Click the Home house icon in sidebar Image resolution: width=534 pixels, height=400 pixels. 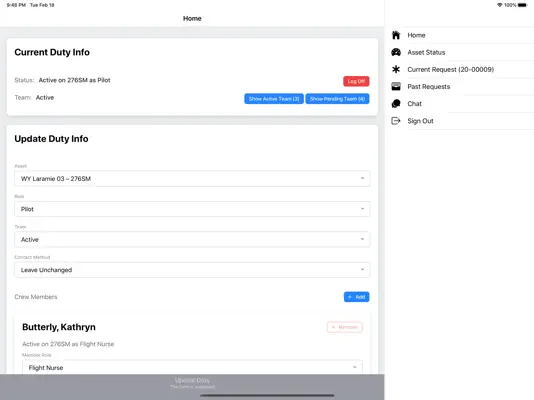tap(396, 35)
